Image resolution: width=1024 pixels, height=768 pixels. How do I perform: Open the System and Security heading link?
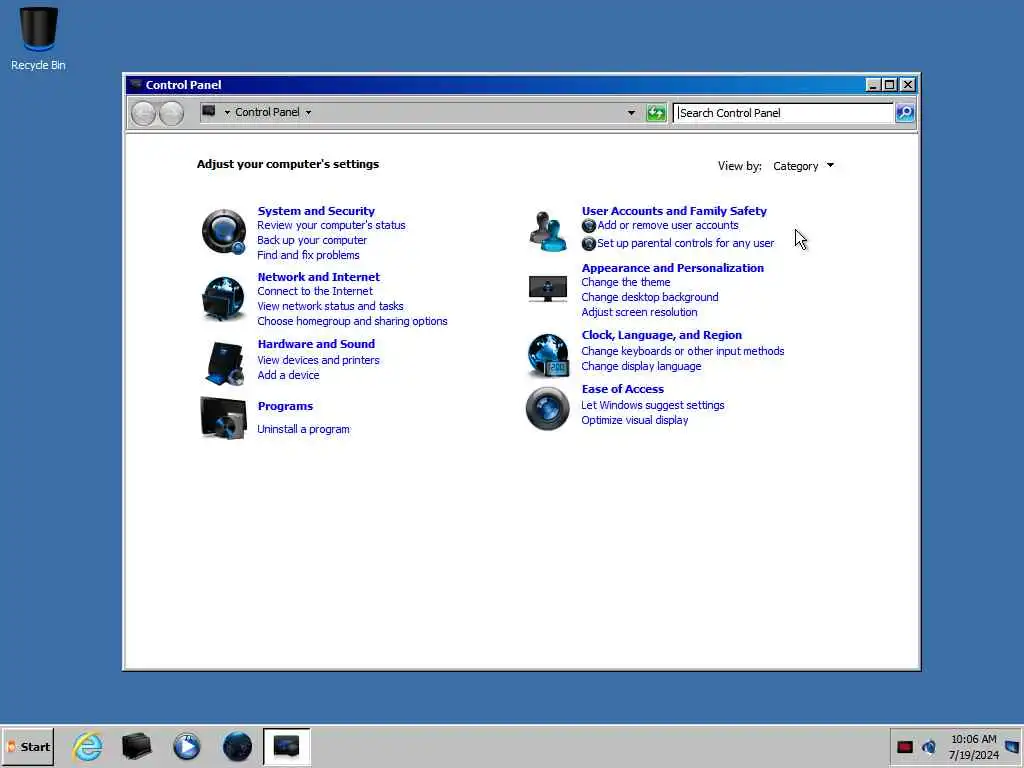click(316, 211)
